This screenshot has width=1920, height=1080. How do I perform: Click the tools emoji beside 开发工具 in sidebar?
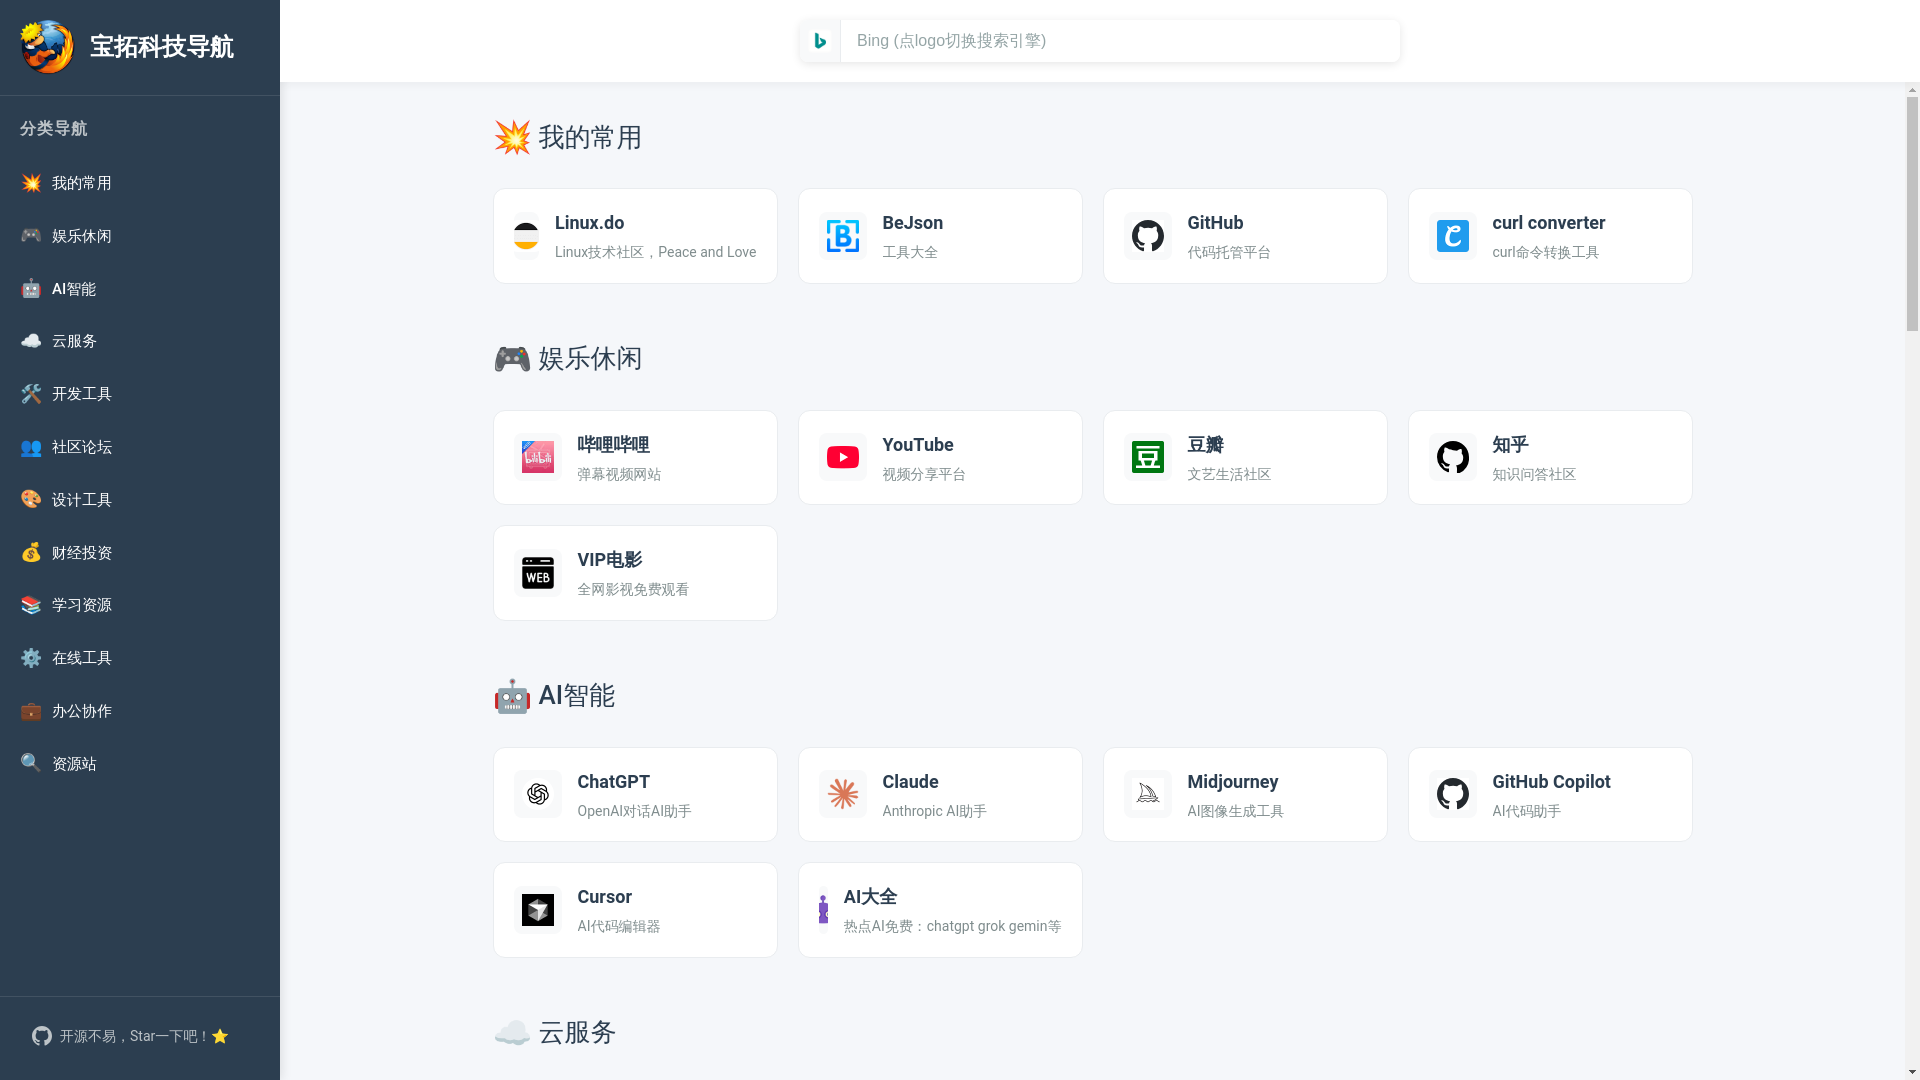(31, 394)
